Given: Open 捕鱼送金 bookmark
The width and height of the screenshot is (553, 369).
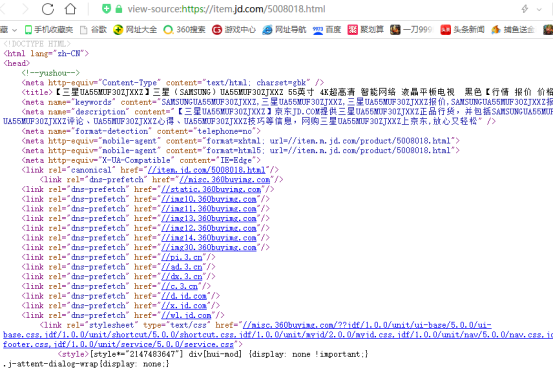Looking at the screenshot, I should click(513, 30).
